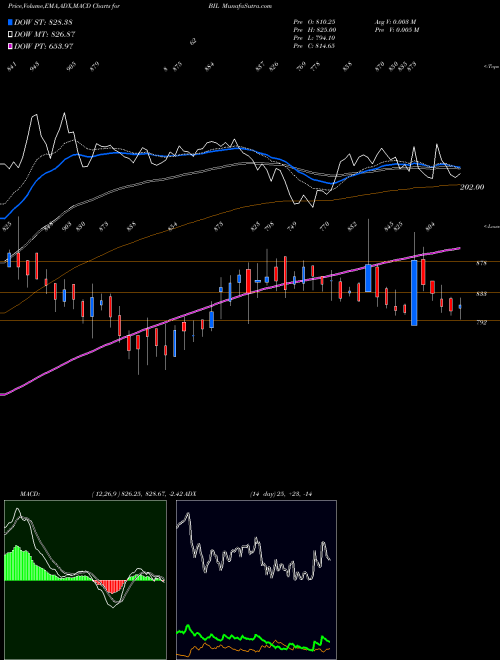The width and height of the screenshot is (500, 660).
Task: Select the 'DOW ST: 828.38' legend label
Action: 44,22
